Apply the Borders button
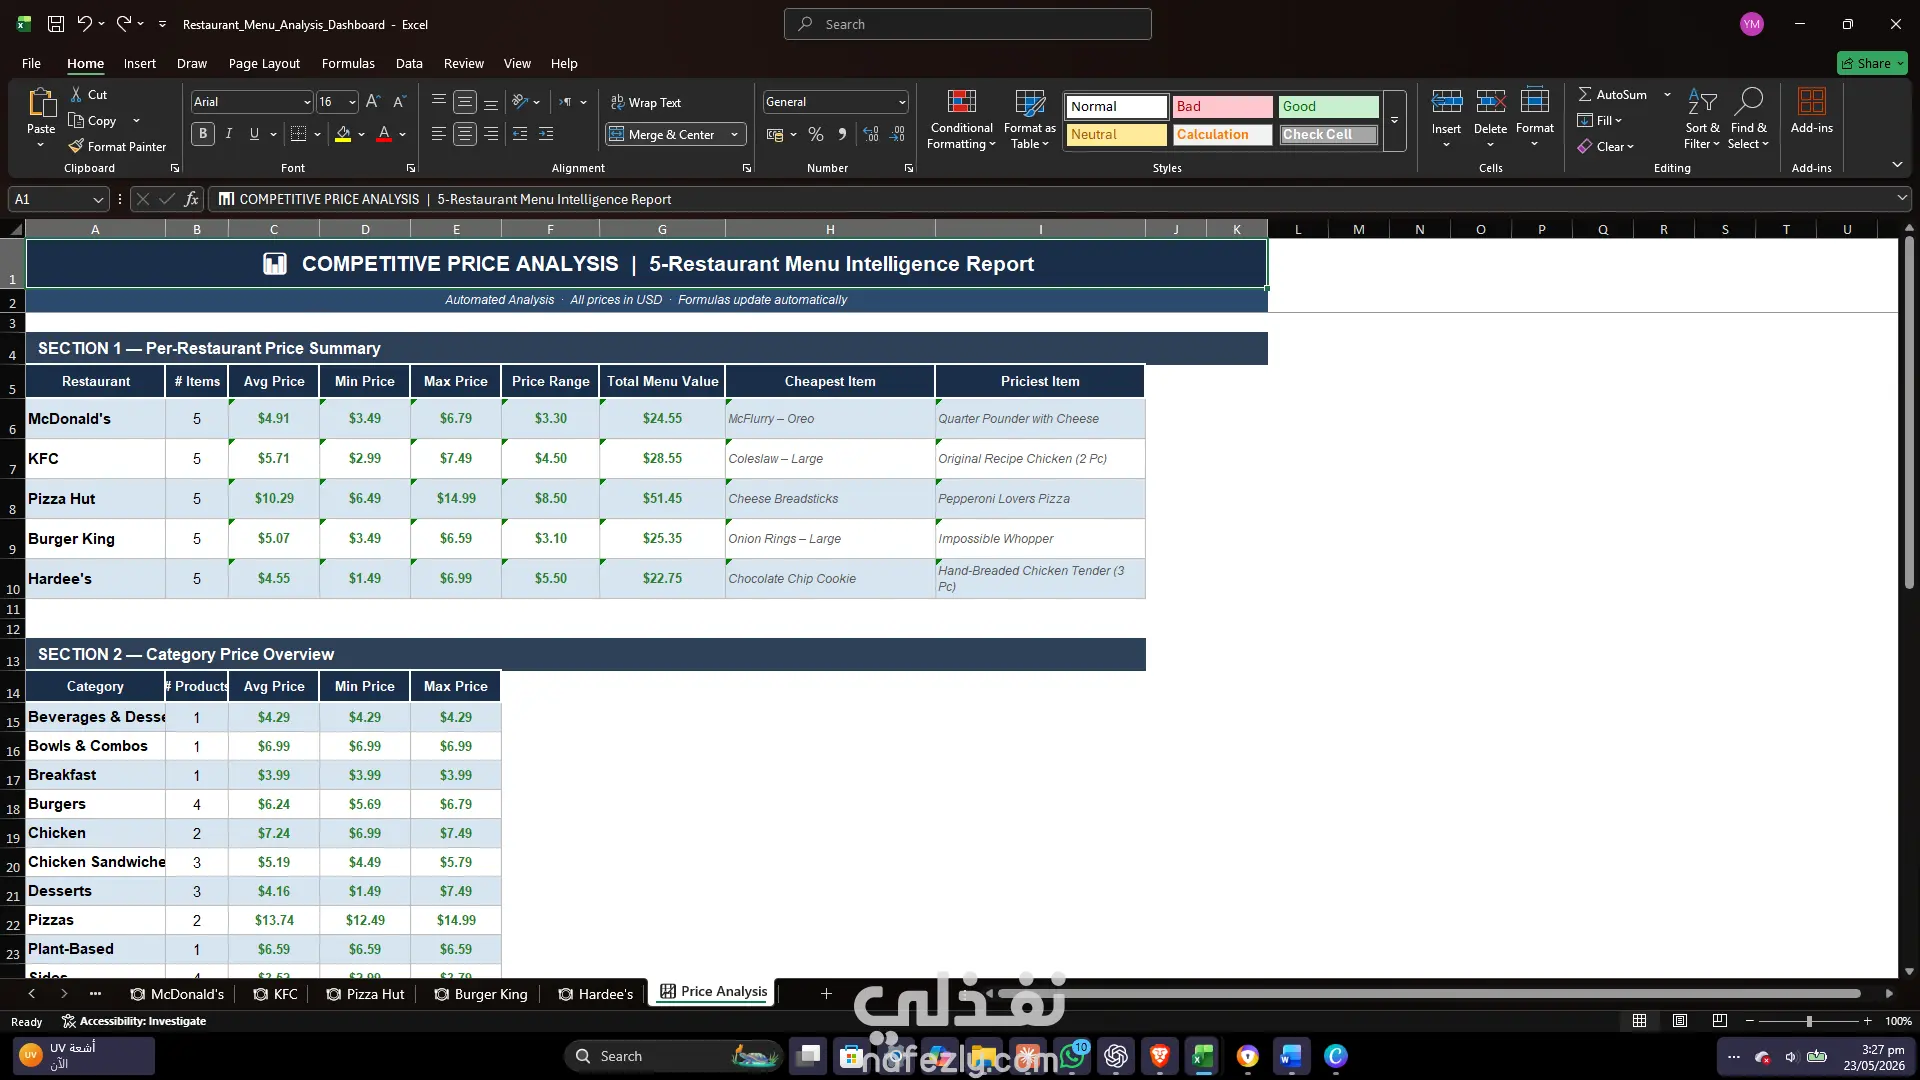The image size is (1920, 1080). click(298, 134)
